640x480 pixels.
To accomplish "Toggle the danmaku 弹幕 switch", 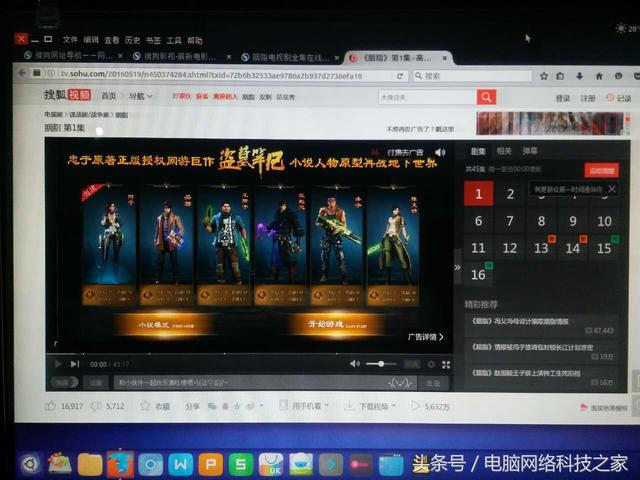I will click(x=64, y=382).
